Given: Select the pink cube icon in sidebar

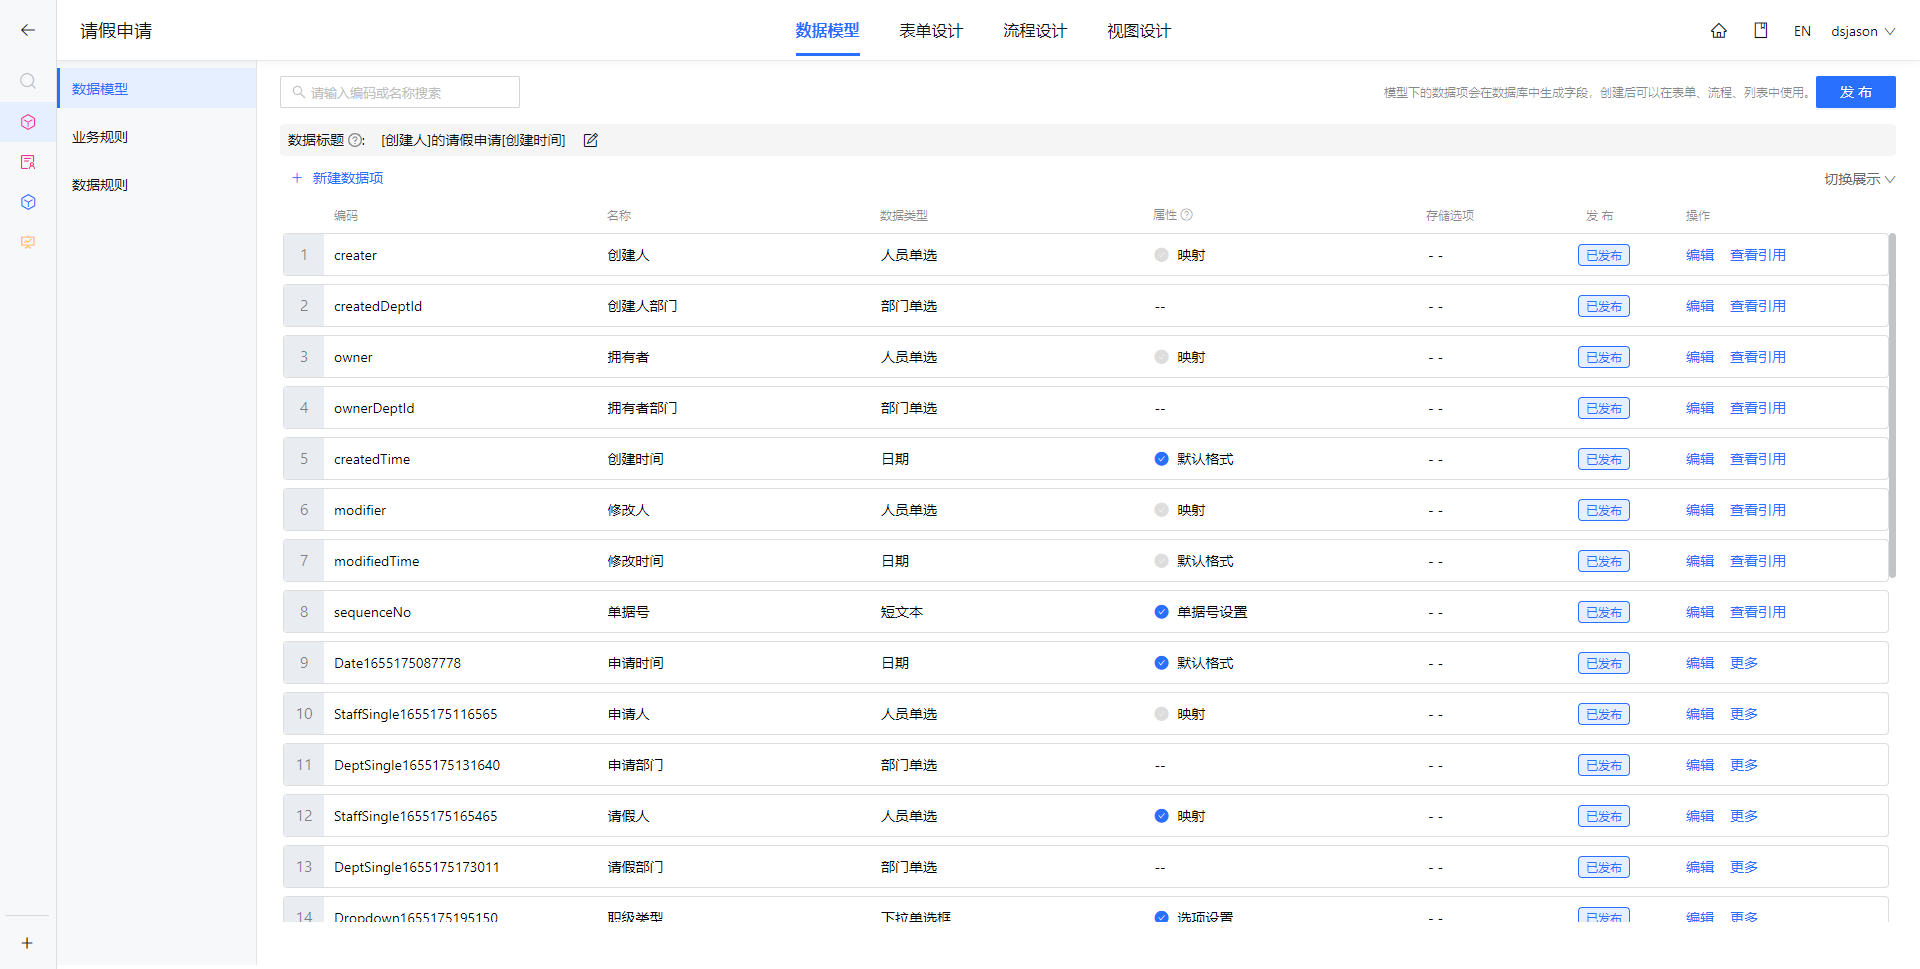Looking at the screenshot, I should [x=28, y=122].
